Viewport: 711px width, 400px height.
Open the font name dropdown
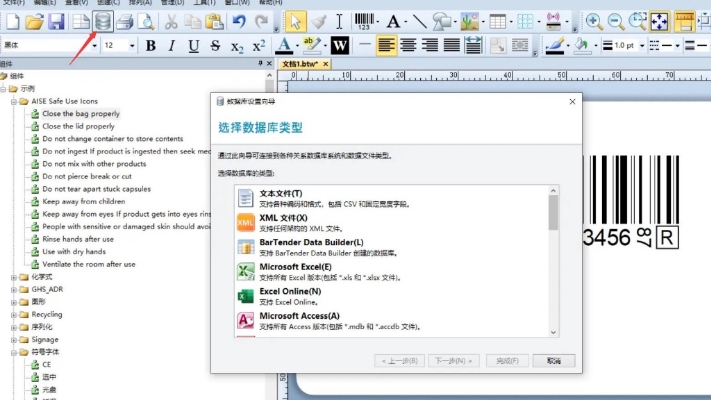click(x=94, y=46)
